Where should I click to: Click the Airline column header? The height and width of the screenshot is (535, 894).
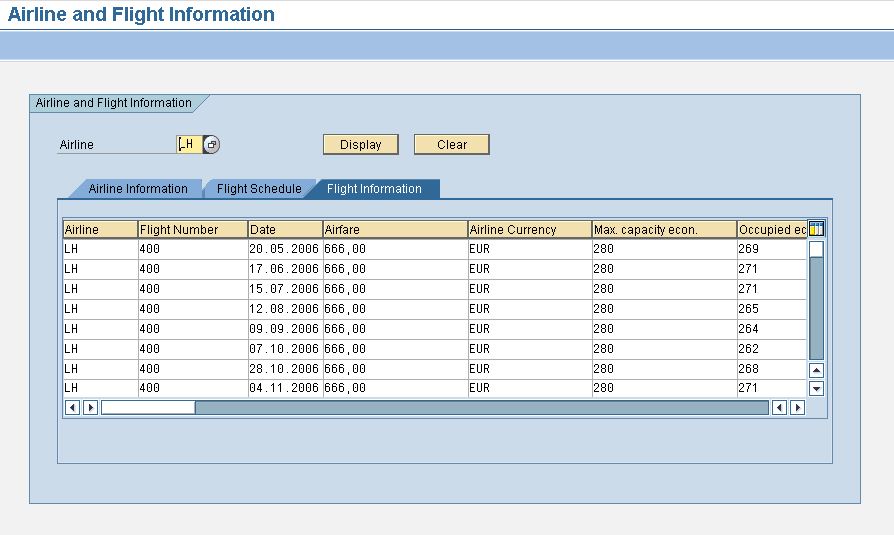[100, 229]
